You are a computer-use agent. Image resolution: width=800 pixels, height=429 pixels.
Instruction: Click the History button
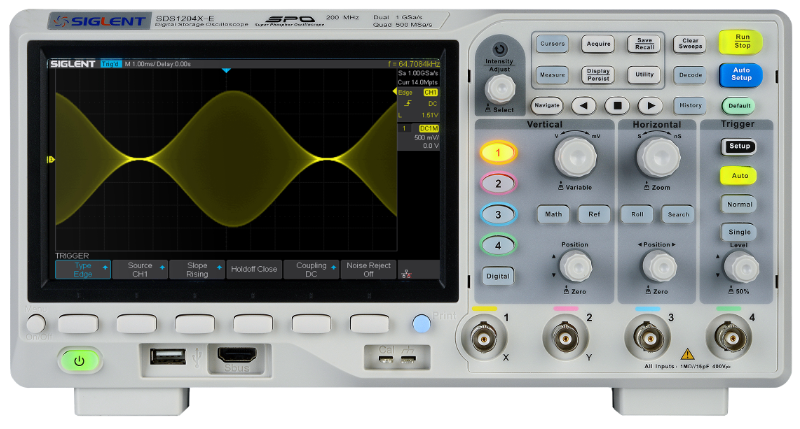[x=690, y=106]
